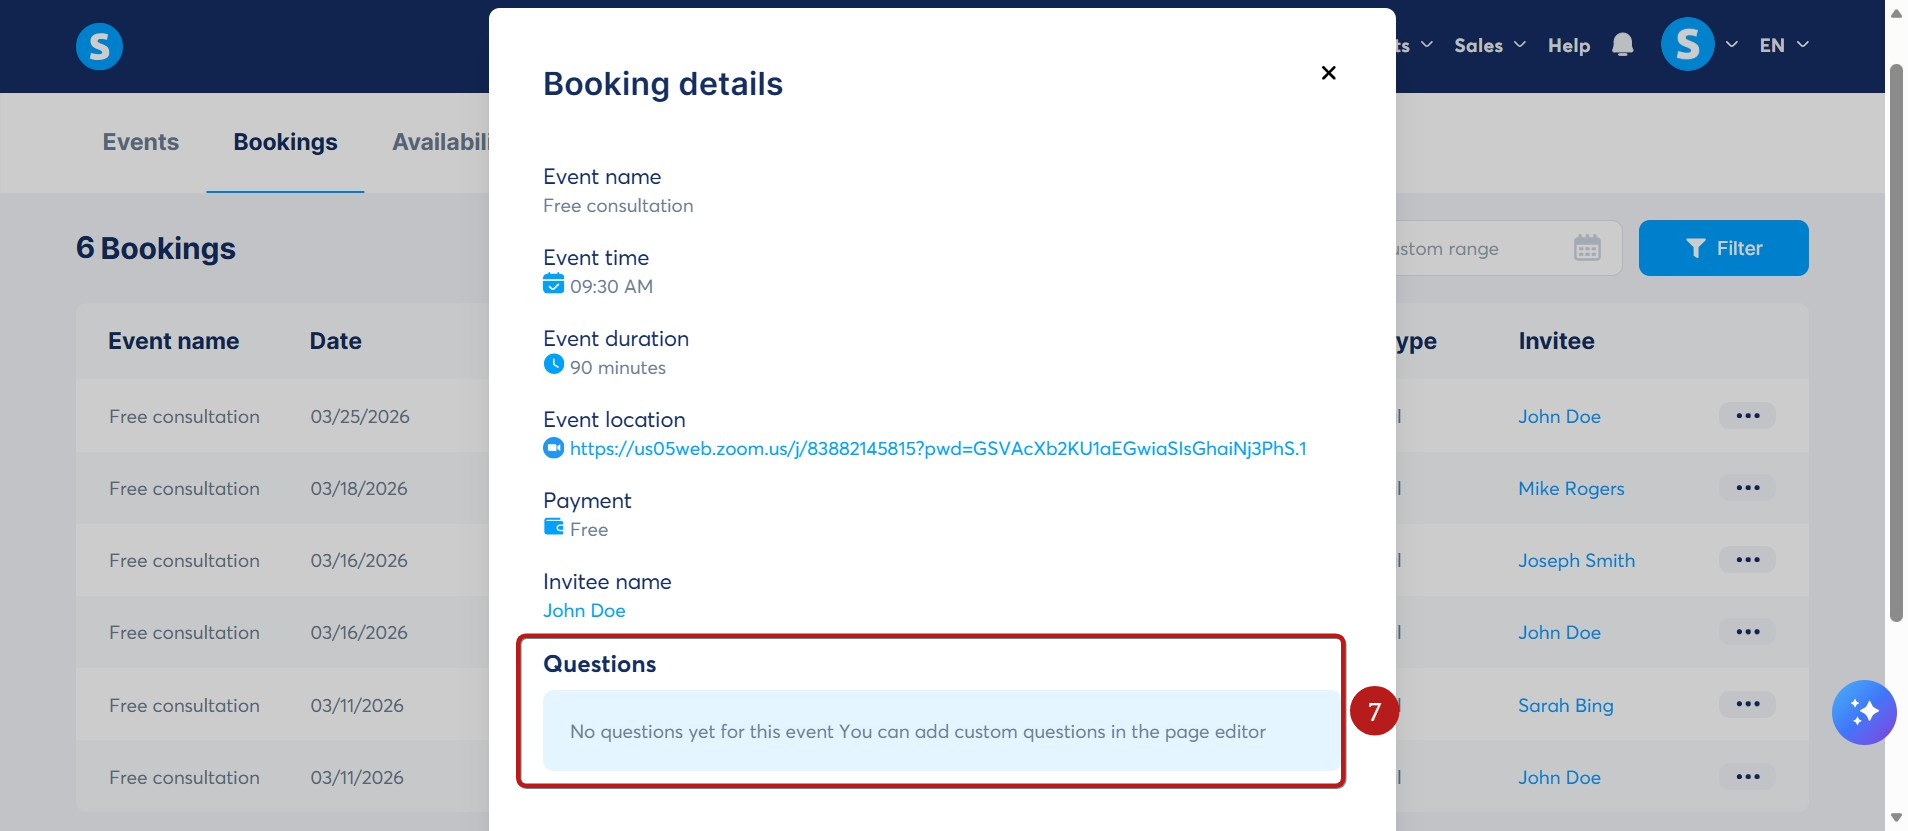Click the calendar icon in date range field
The width and height of the screenshot is (1908, 831).
click(1587, 248)
